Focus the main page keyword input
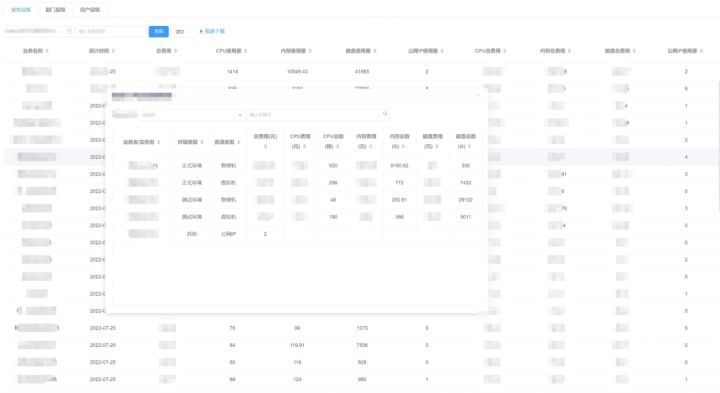This screenshot has height=393, width=720. coord(111,31)
